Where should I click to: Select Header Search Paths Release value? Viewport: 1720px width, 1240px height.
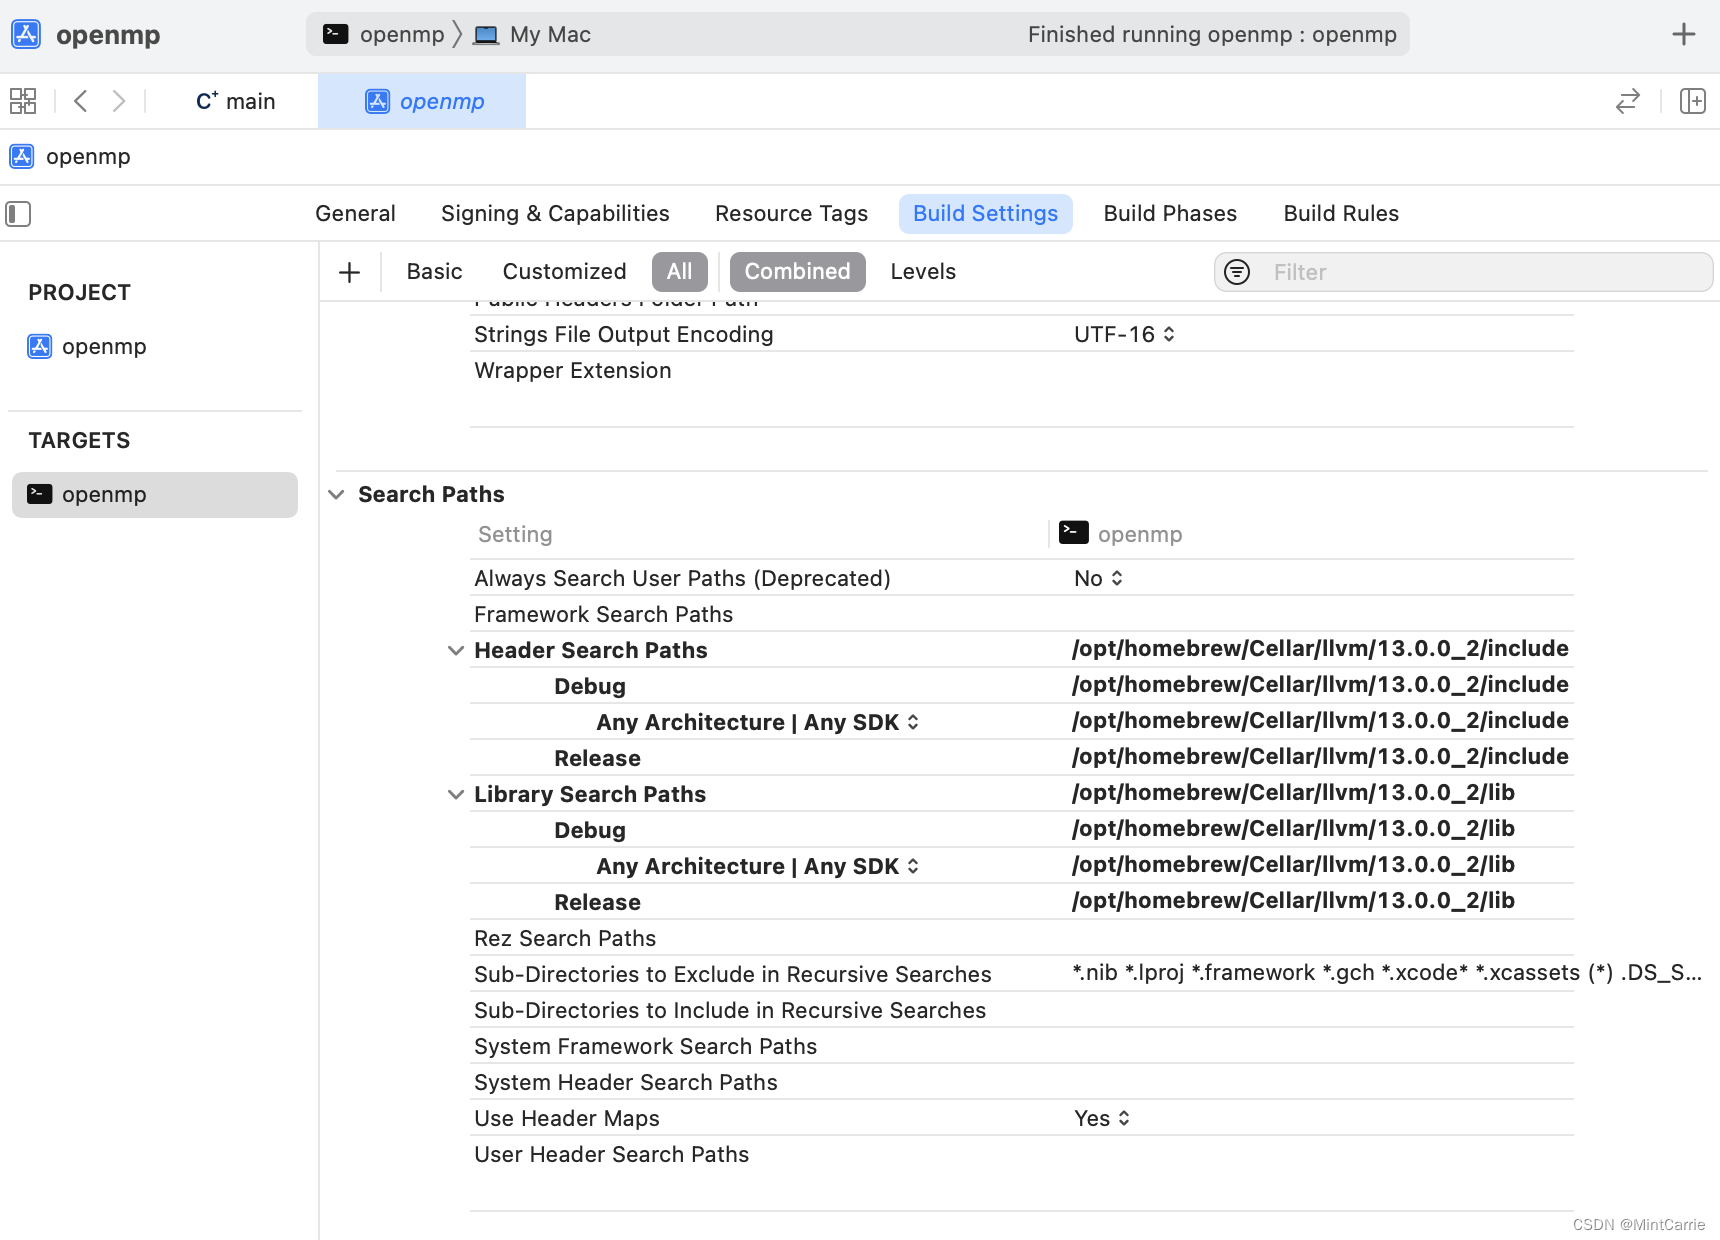[1320, 757]
